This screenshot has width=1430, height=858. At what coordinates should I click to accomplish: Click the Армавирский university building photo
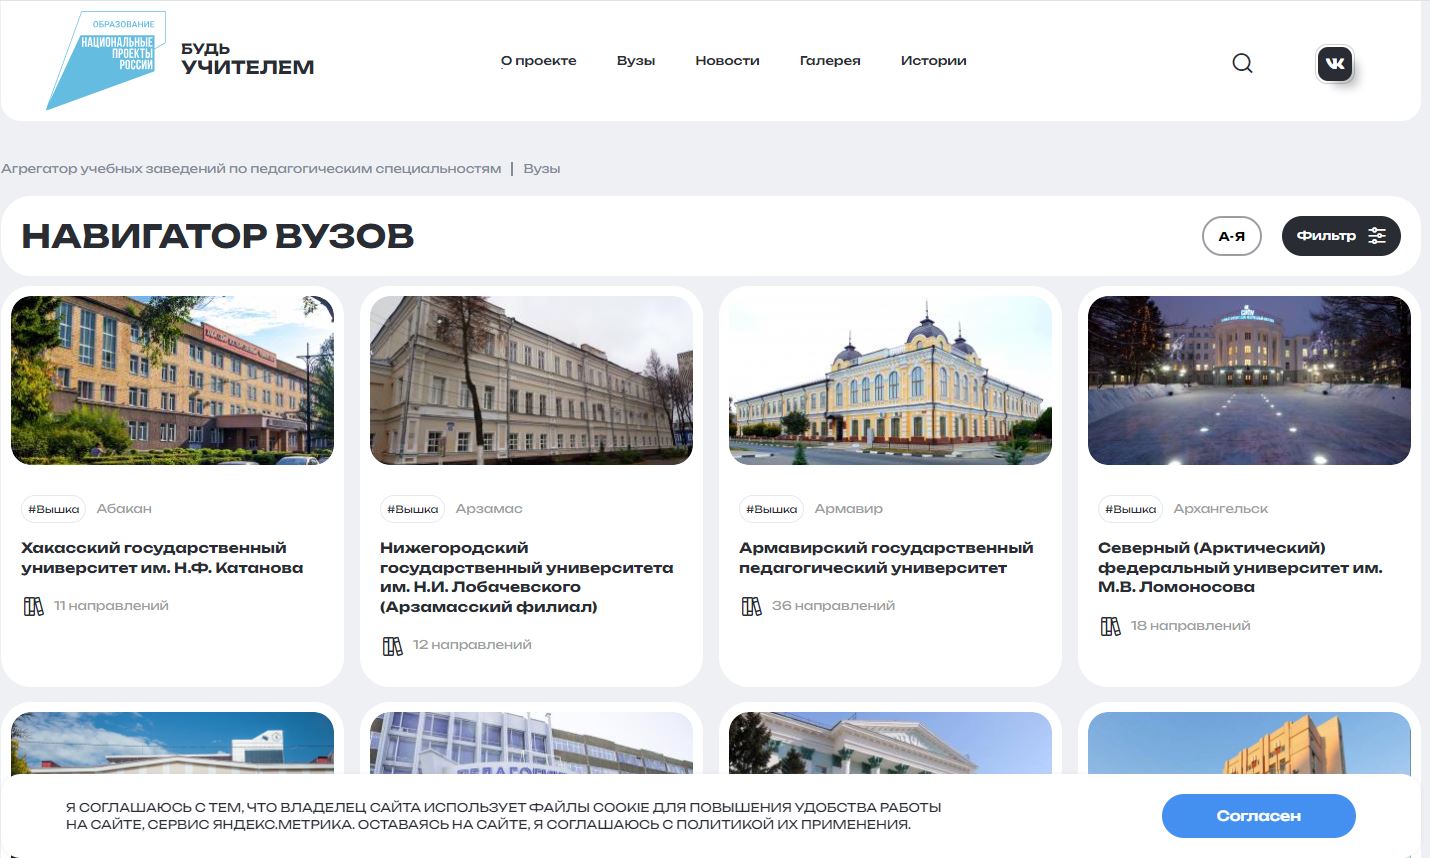(x=890, y=380)
